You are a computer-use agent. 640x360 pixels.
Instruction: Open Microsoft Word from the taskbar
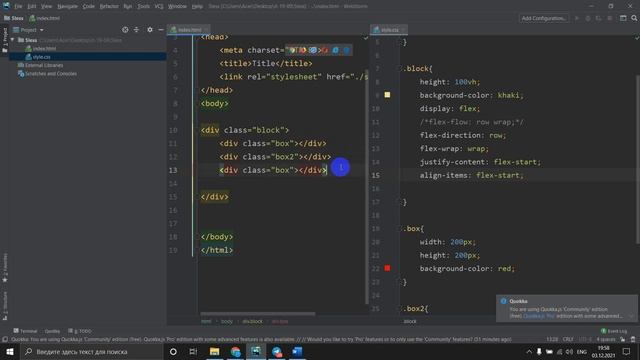[x=298, y=351]
